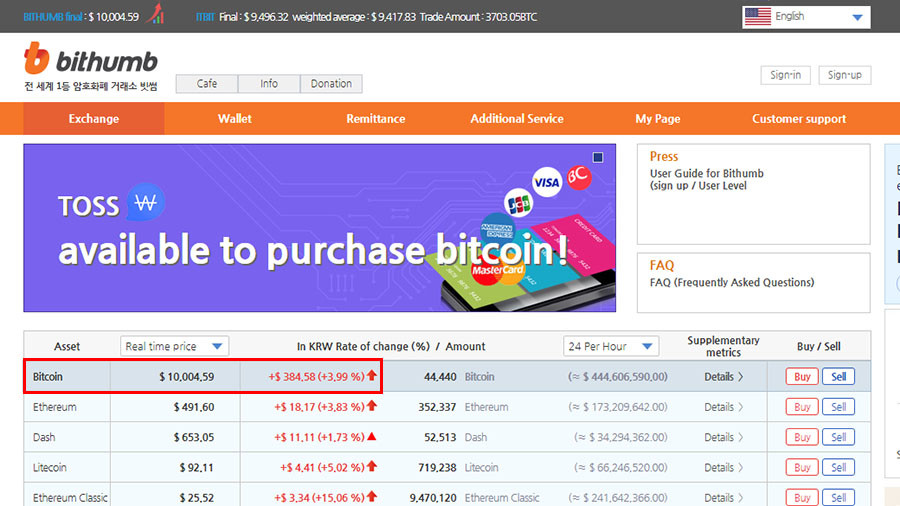Open the Remittance menu
The width and height of the screenshot is (900, 506).
pos(375,119)
